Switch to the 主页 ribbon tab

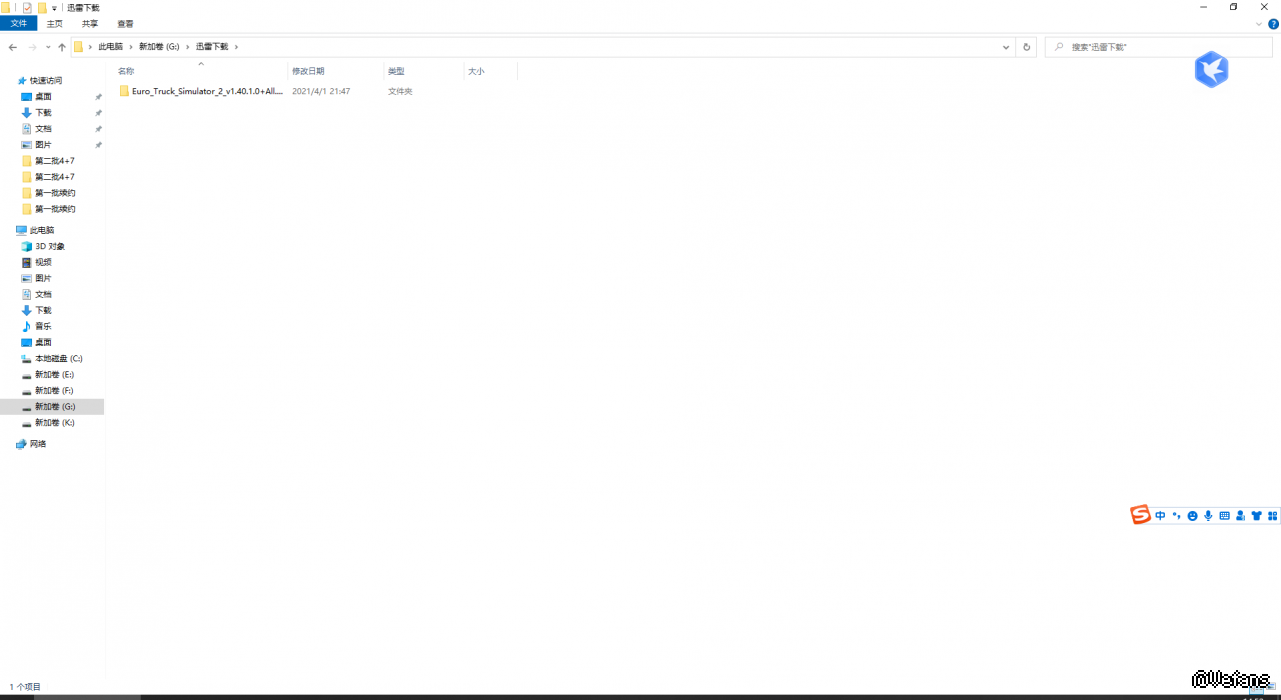tap(54, 23)
